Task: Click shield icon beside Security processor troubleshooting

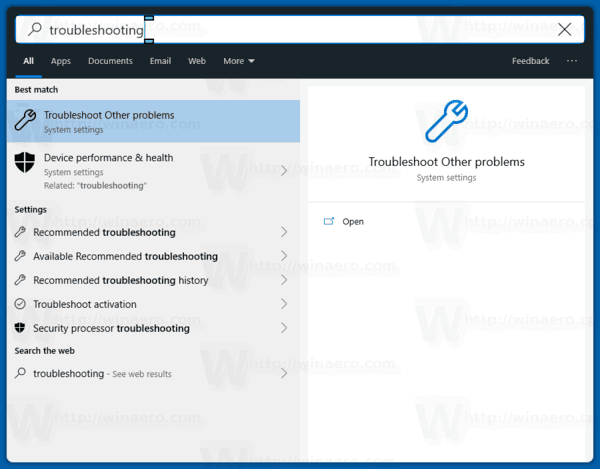Action: pyautogui.click(x=20, y=328)
